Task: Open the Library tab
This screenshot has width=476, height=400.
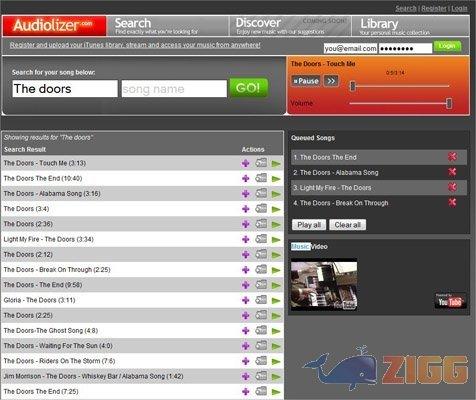Action: click(x=411, y=26)
